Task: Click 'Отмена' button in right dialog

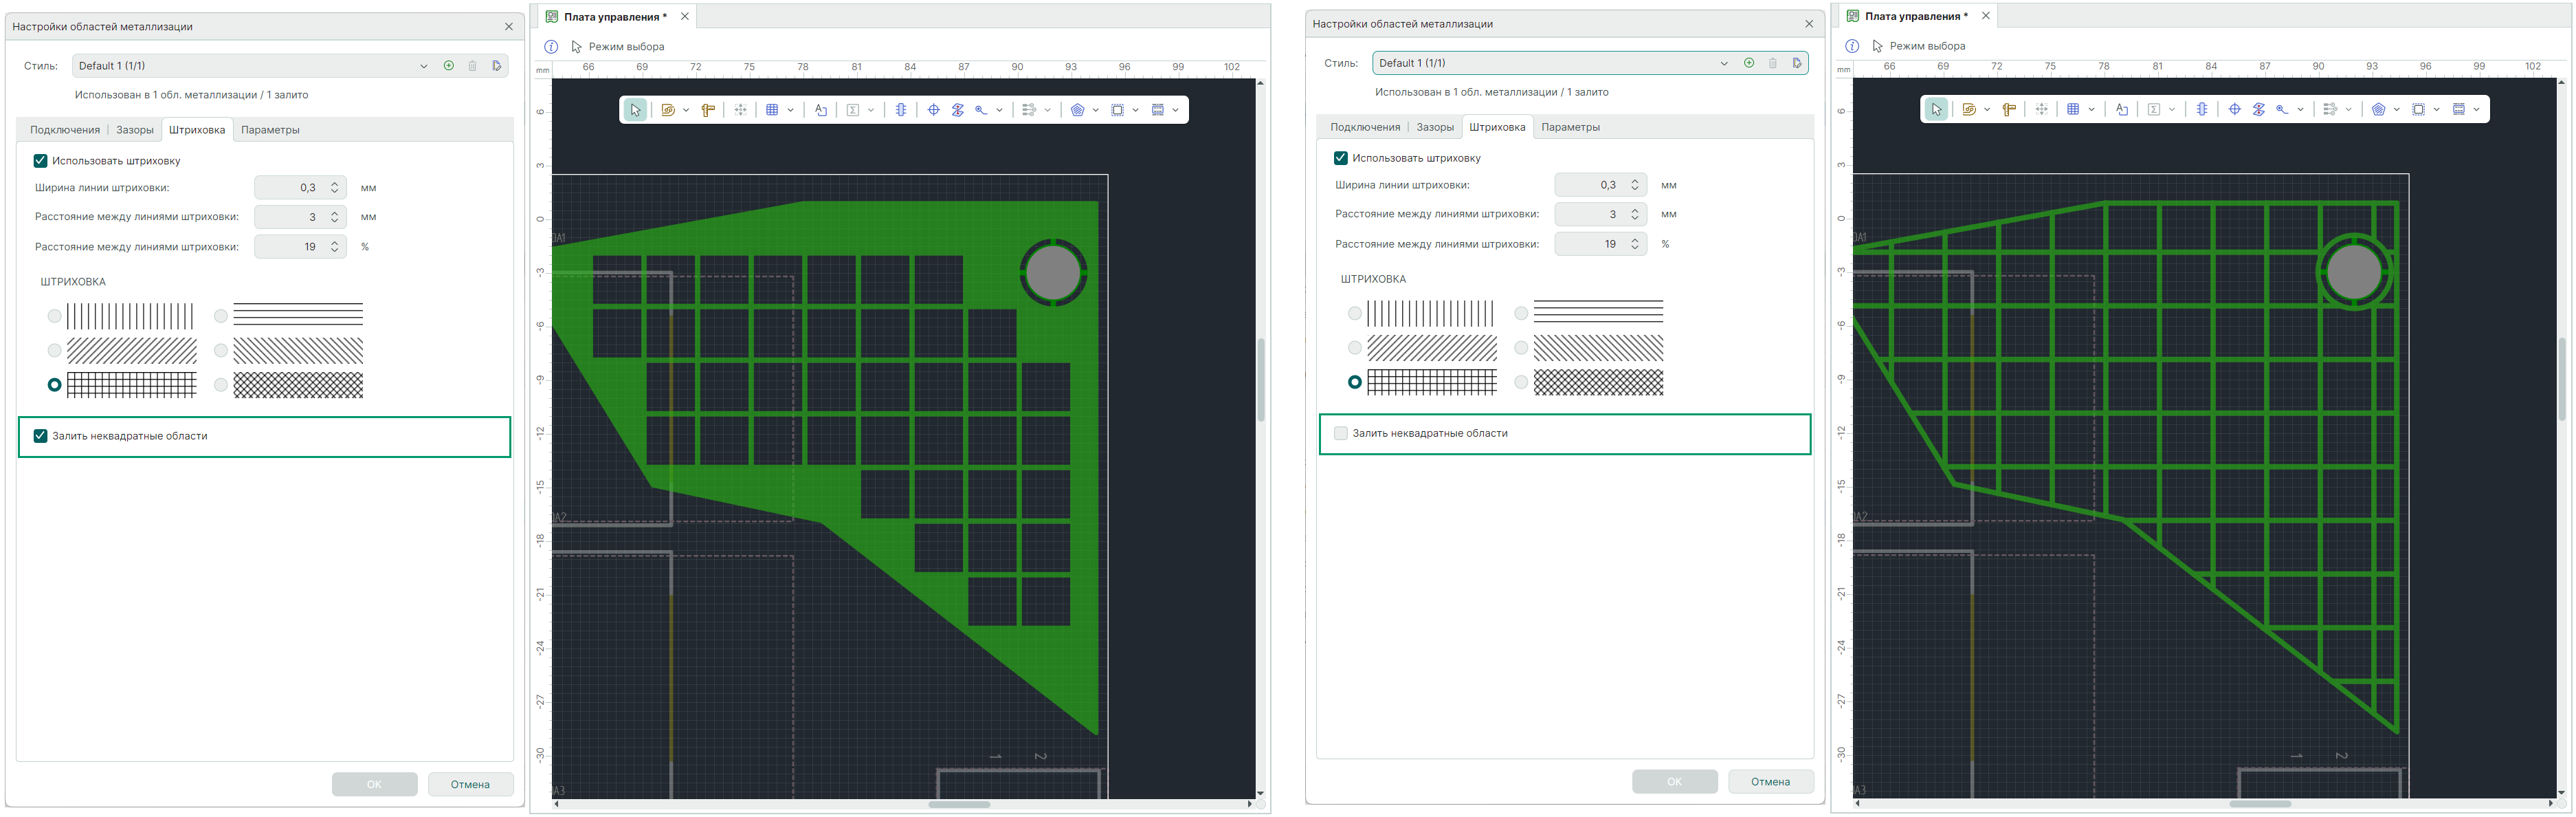Action: (x=1770, y=781)
